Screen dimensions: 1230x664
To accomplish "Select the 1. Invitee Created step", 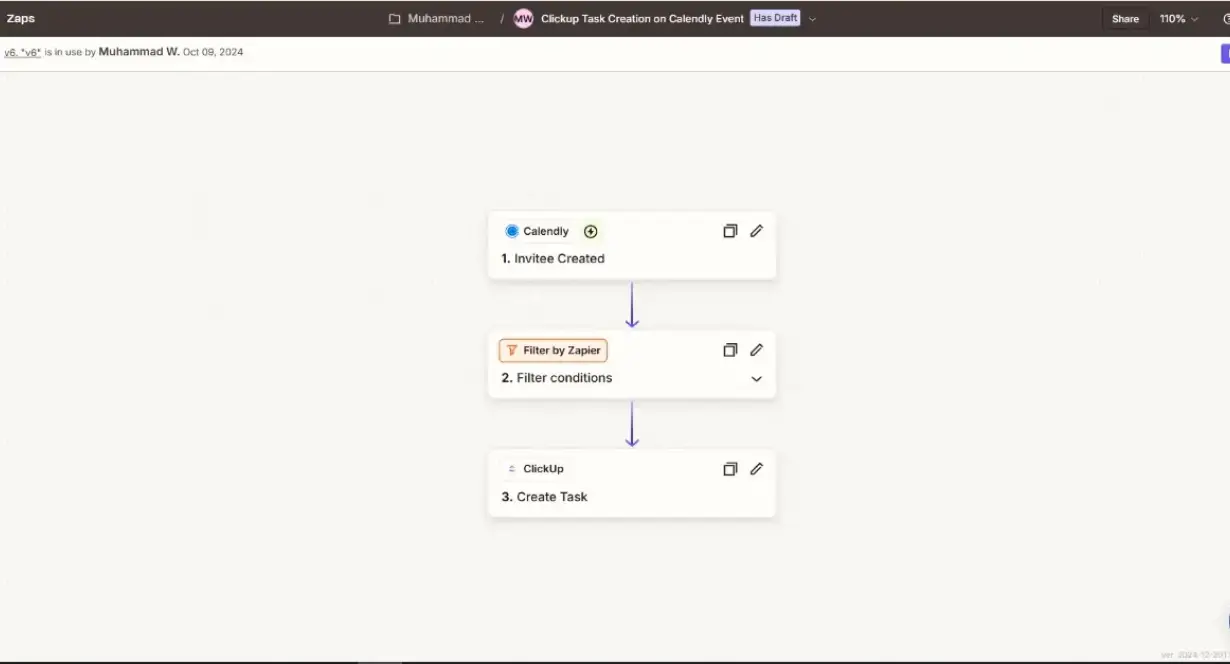I will [x=632, y=245].
